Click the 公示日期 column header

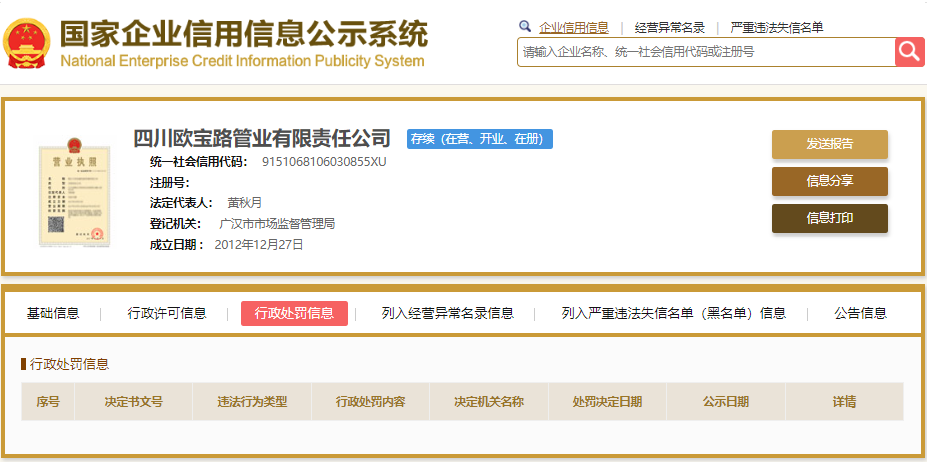tap(726, 402)
